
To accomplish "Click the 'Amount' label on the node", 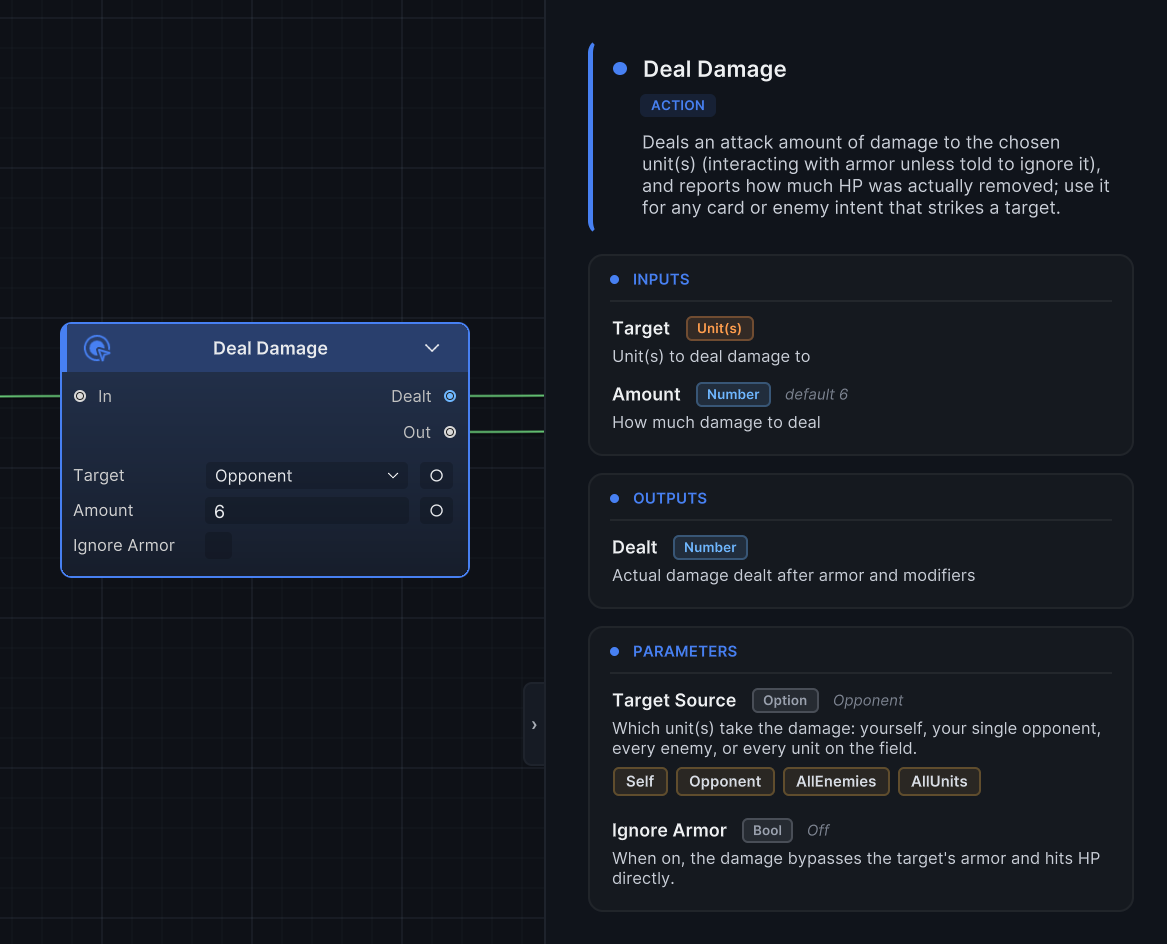I will 103,511.
